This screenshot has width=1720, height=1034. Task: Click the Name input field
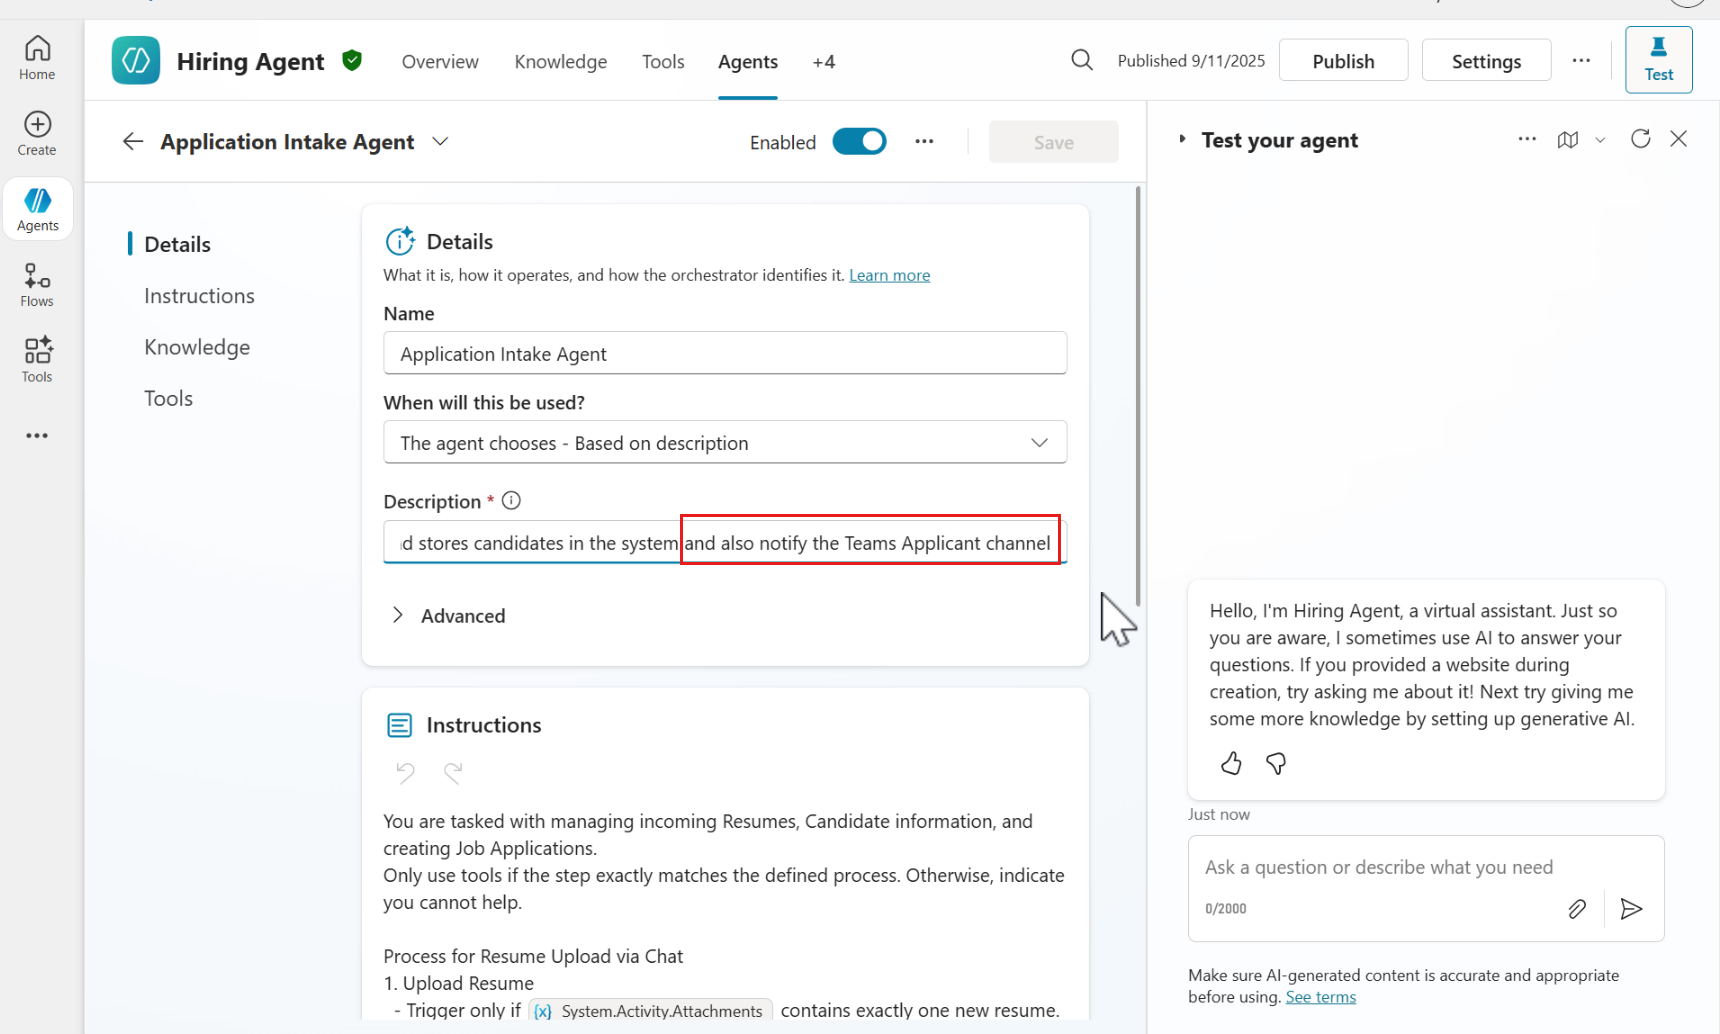(725, 354)
